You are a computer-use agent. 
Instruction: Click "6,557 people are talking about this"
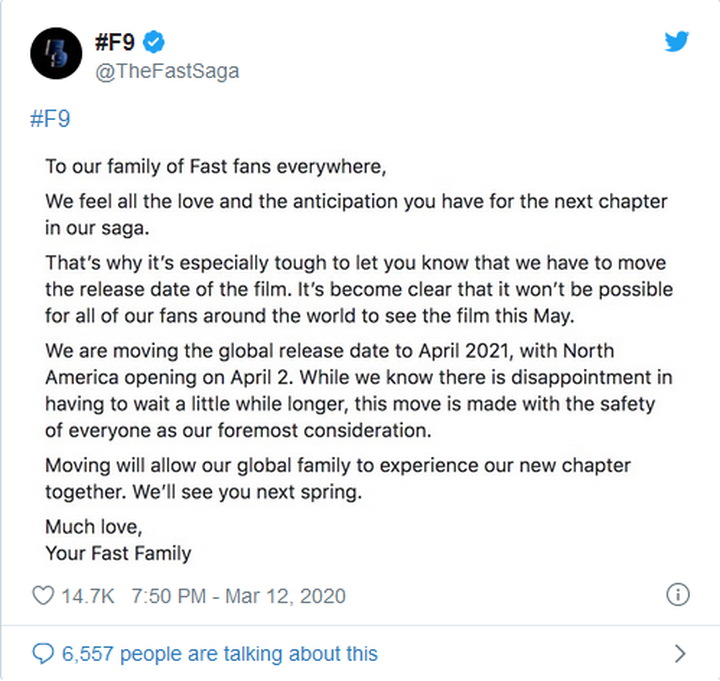click(x=220, y=654)
